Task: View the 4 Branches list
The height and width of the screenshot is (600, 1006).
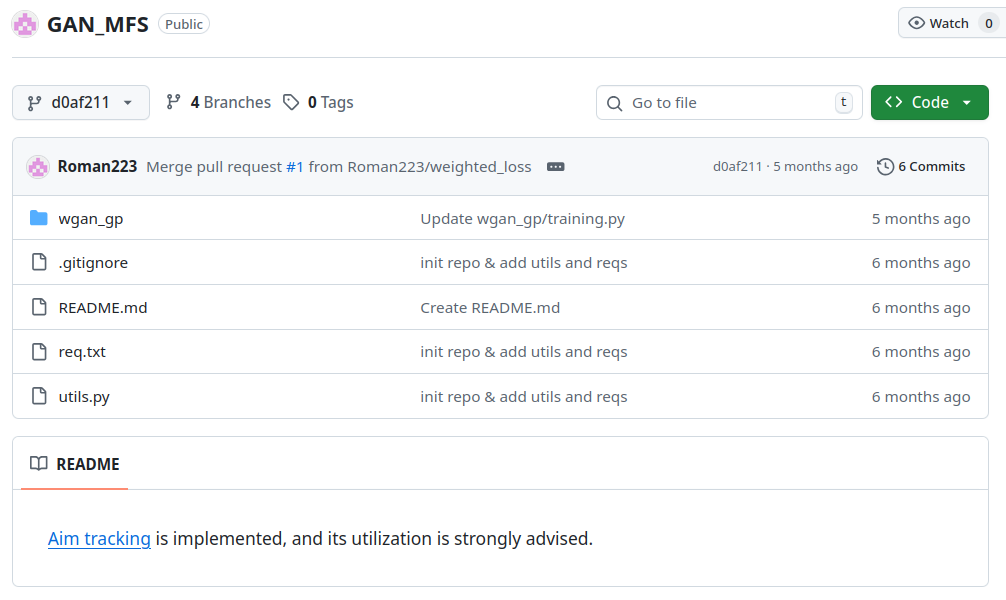Action: click(x=218, y=102)
